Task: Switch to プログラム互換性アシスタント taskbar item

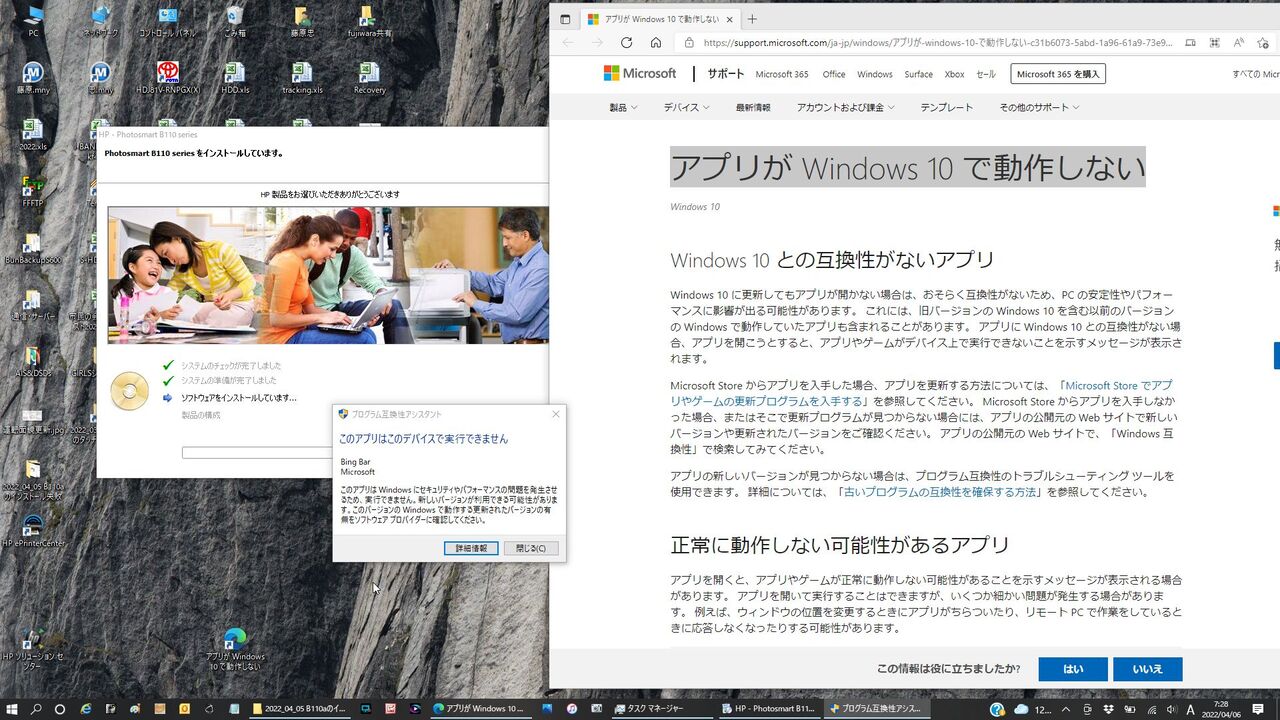Action: coord(875,708)
